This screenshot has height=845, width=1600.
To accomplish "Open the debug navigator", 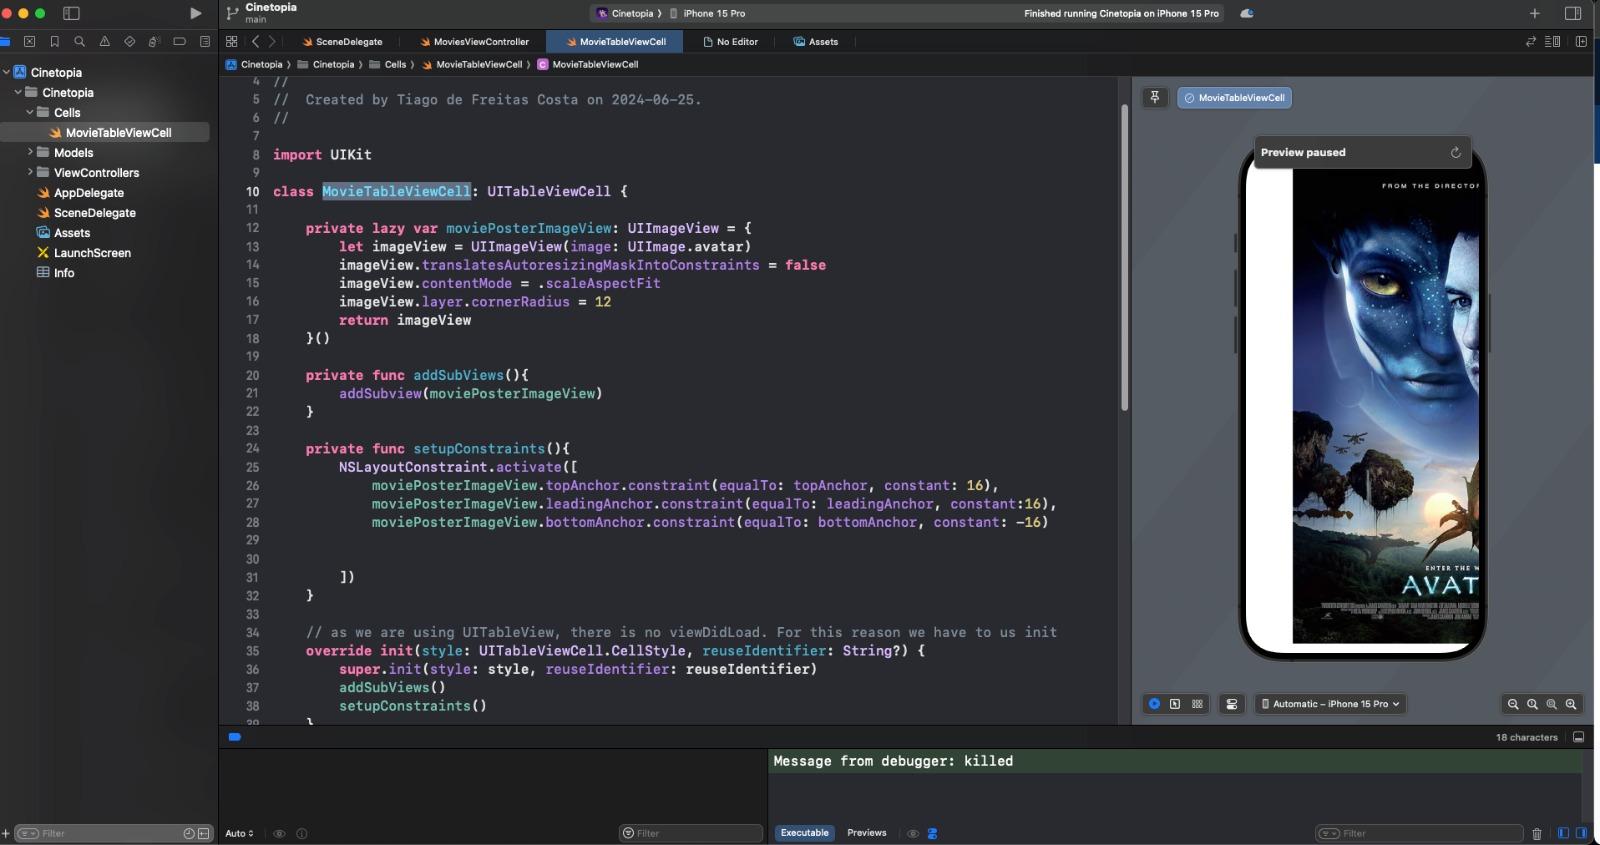I will tap(154, 41).
